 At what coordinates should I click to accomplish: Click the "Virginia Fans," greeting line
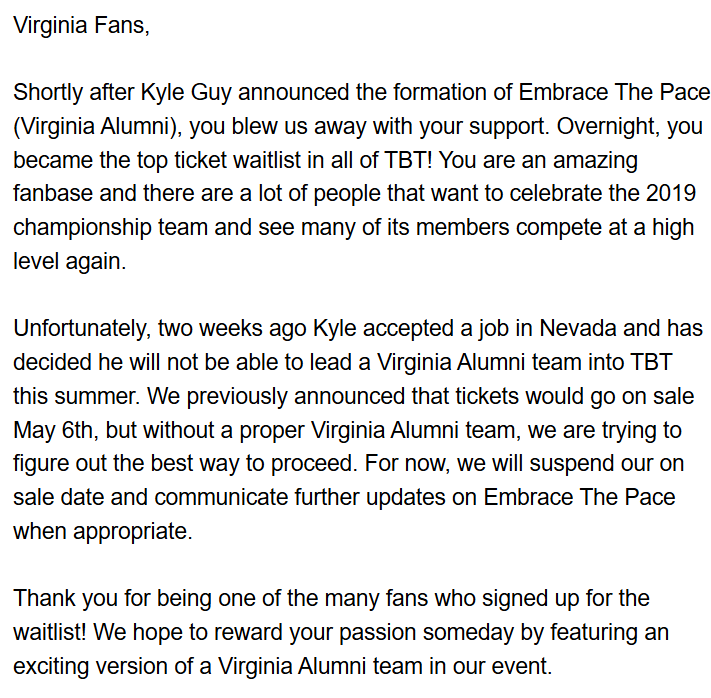[x=81, y=26]
